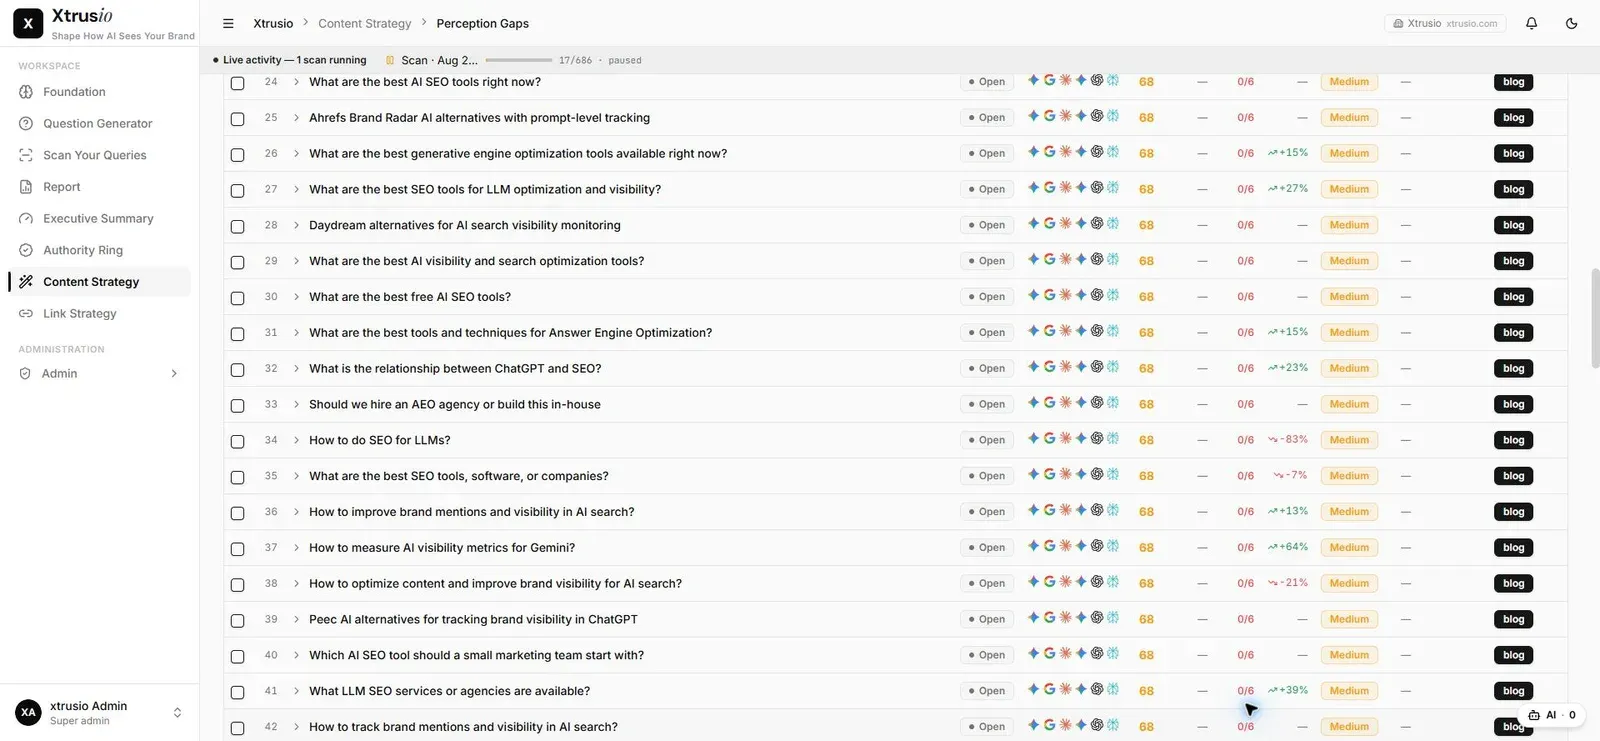Screen dimensions: 1600x741
Task: Click the vertical scrollbar of the table
Action: point(1596,318)
